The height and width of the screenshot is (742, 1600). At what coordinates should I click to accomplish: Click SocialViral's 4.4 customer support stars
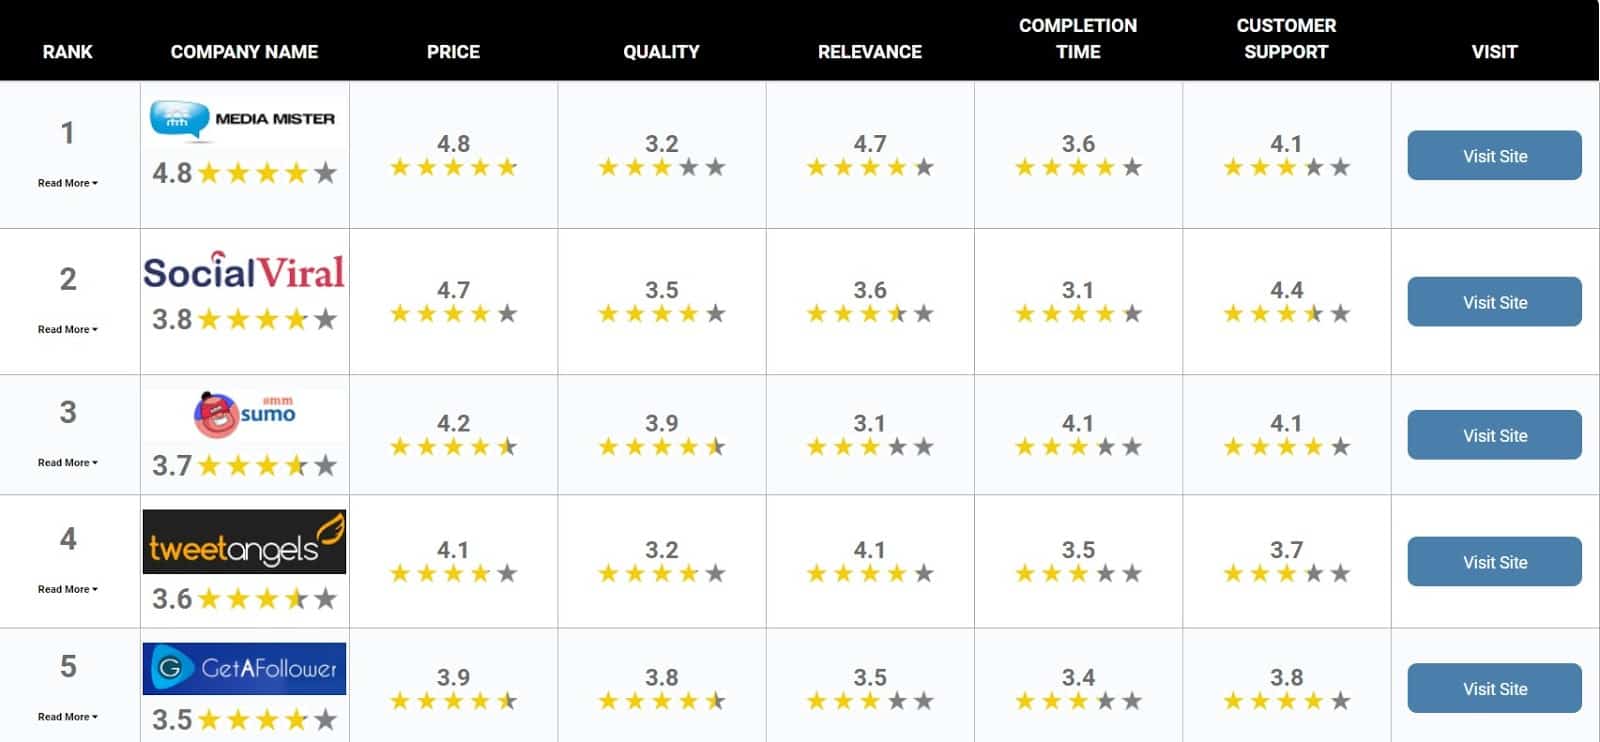pos(1286,314)
